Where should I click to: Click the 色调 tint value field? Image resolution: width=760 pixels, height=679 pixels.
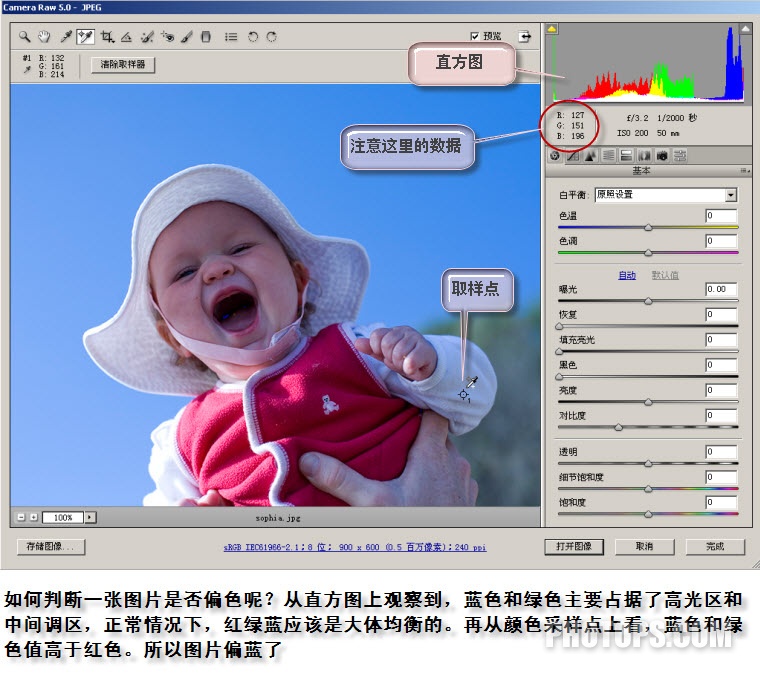click(721, 241)
